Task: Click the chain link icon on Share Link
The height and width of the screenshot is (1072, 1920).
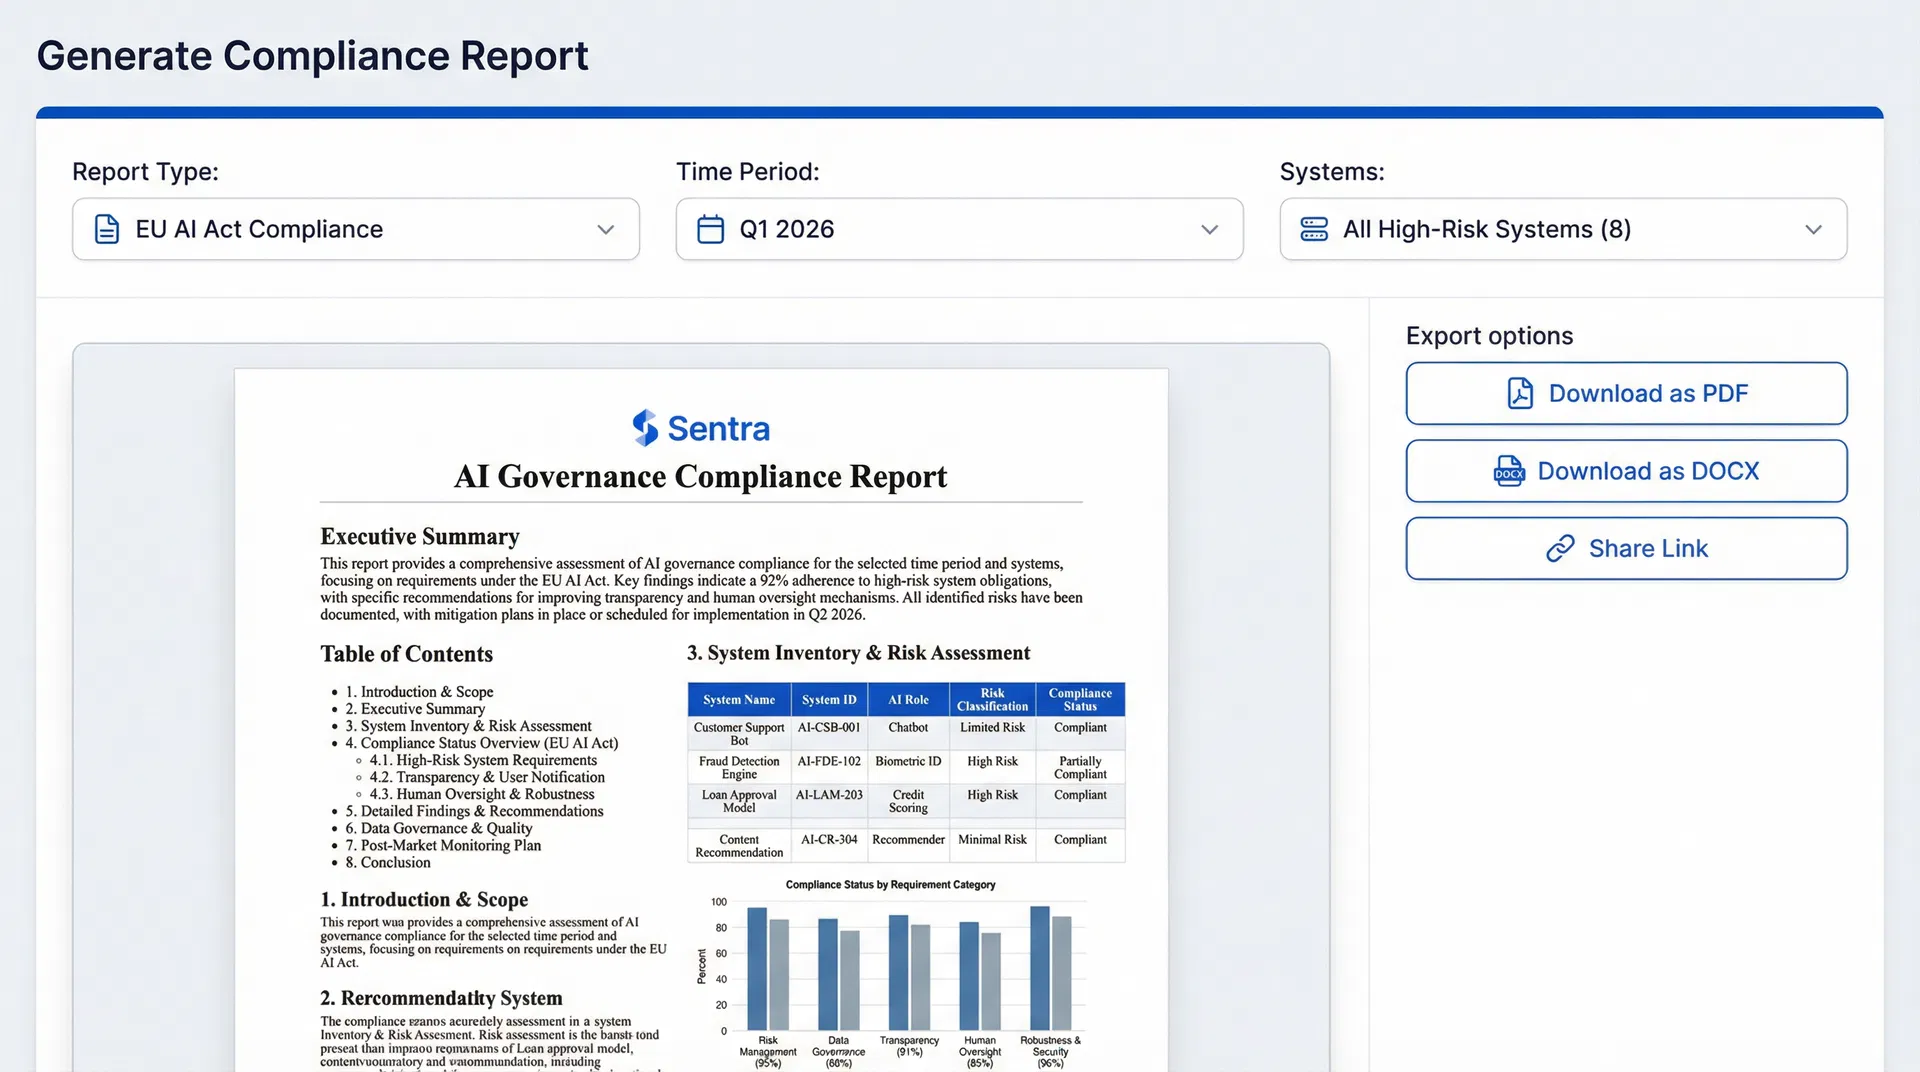Action: click(x=1561, y=548)
